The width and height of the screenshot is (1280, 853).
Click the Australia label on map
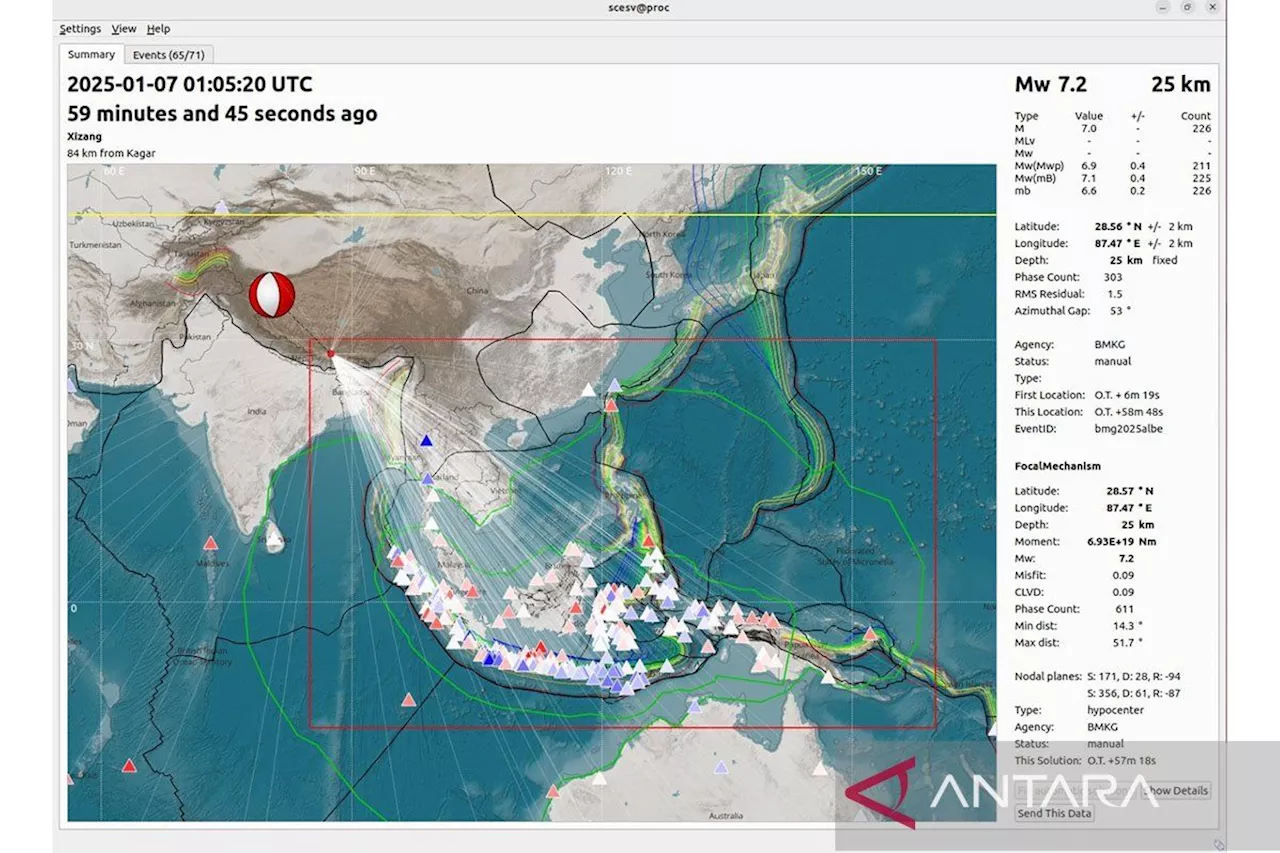(x=725, y=816)
